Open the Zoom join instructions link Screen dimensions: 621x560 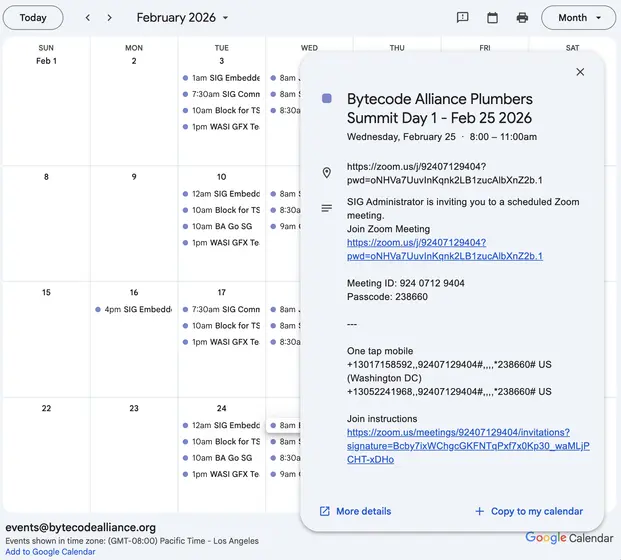[467, 446]
